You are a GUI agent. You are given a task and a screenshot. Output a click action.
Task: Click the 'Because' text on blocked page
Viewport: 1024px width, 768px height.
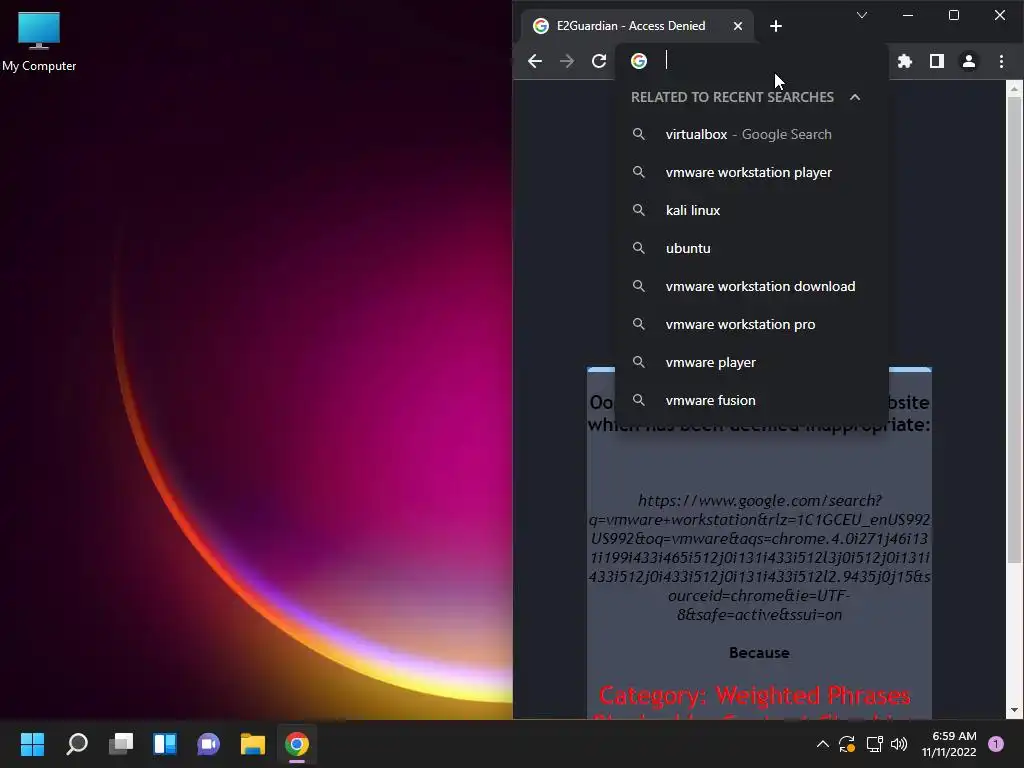coord(759,652)
